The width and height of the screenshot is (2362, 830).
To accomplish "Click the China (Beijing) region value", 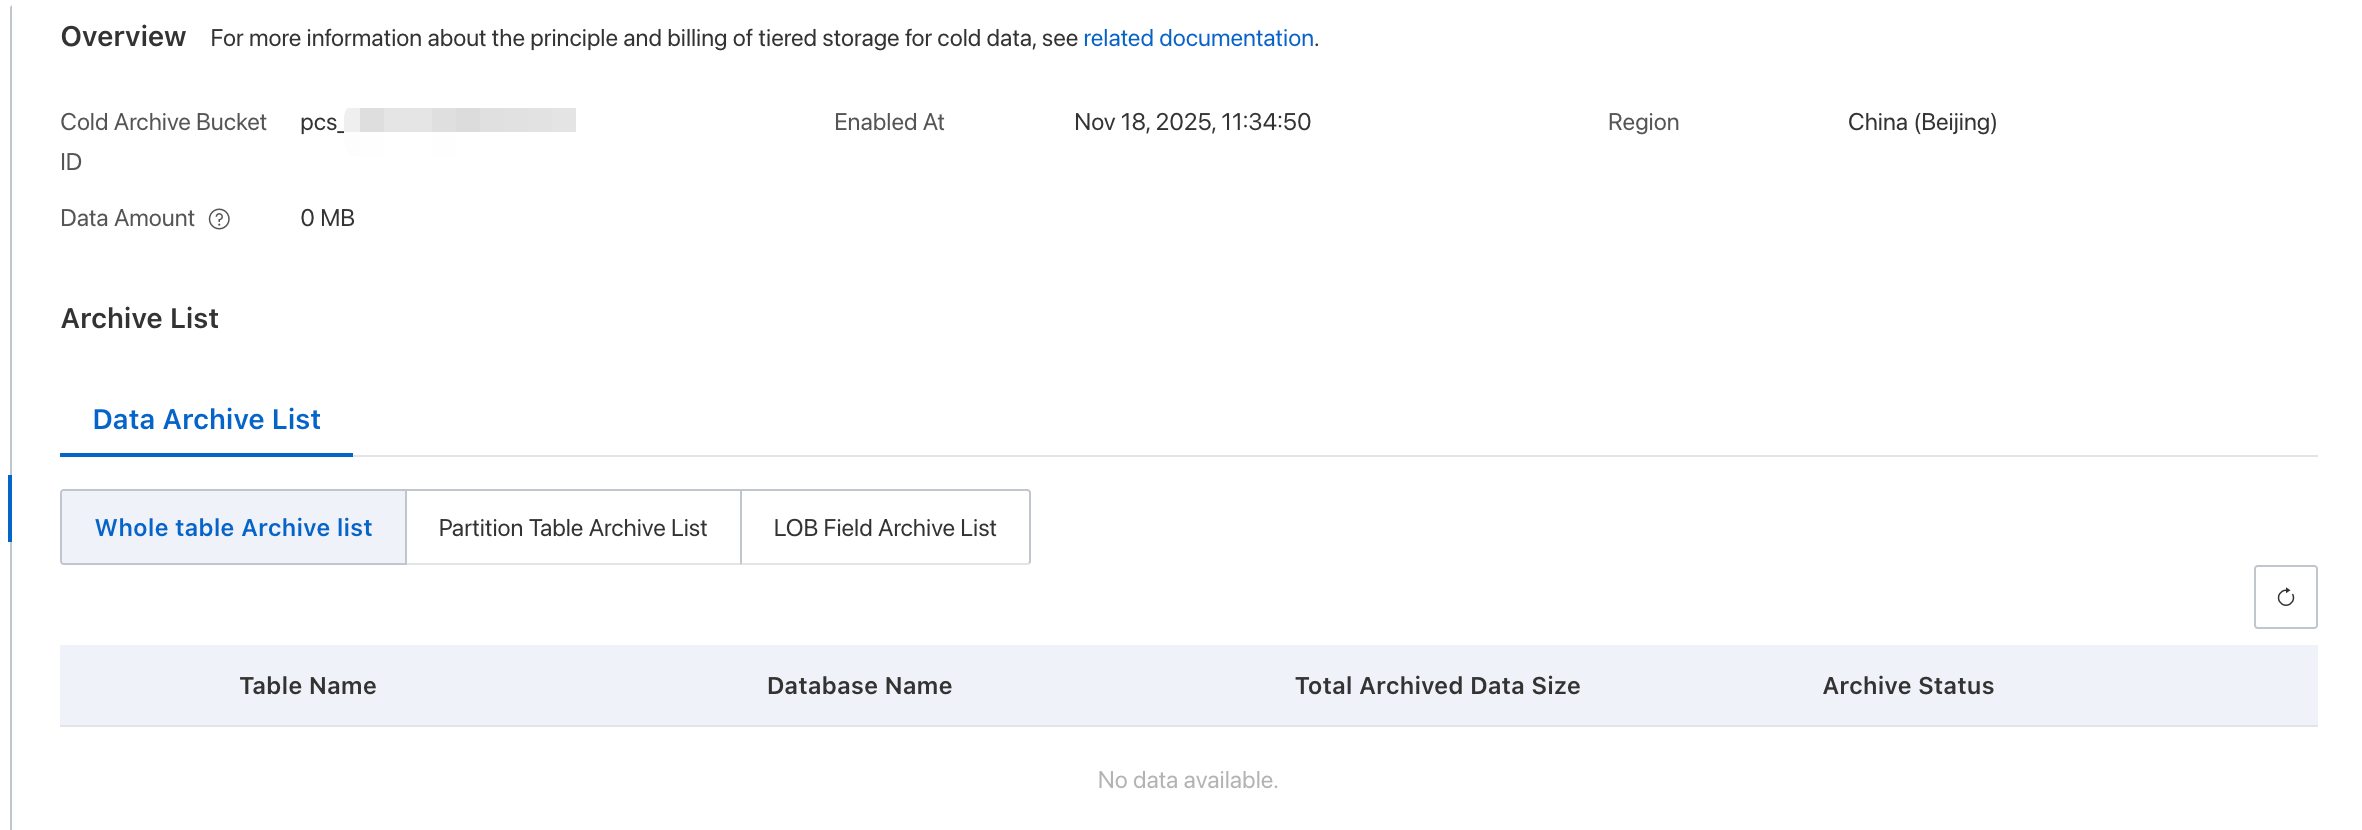I will 1922,122.
